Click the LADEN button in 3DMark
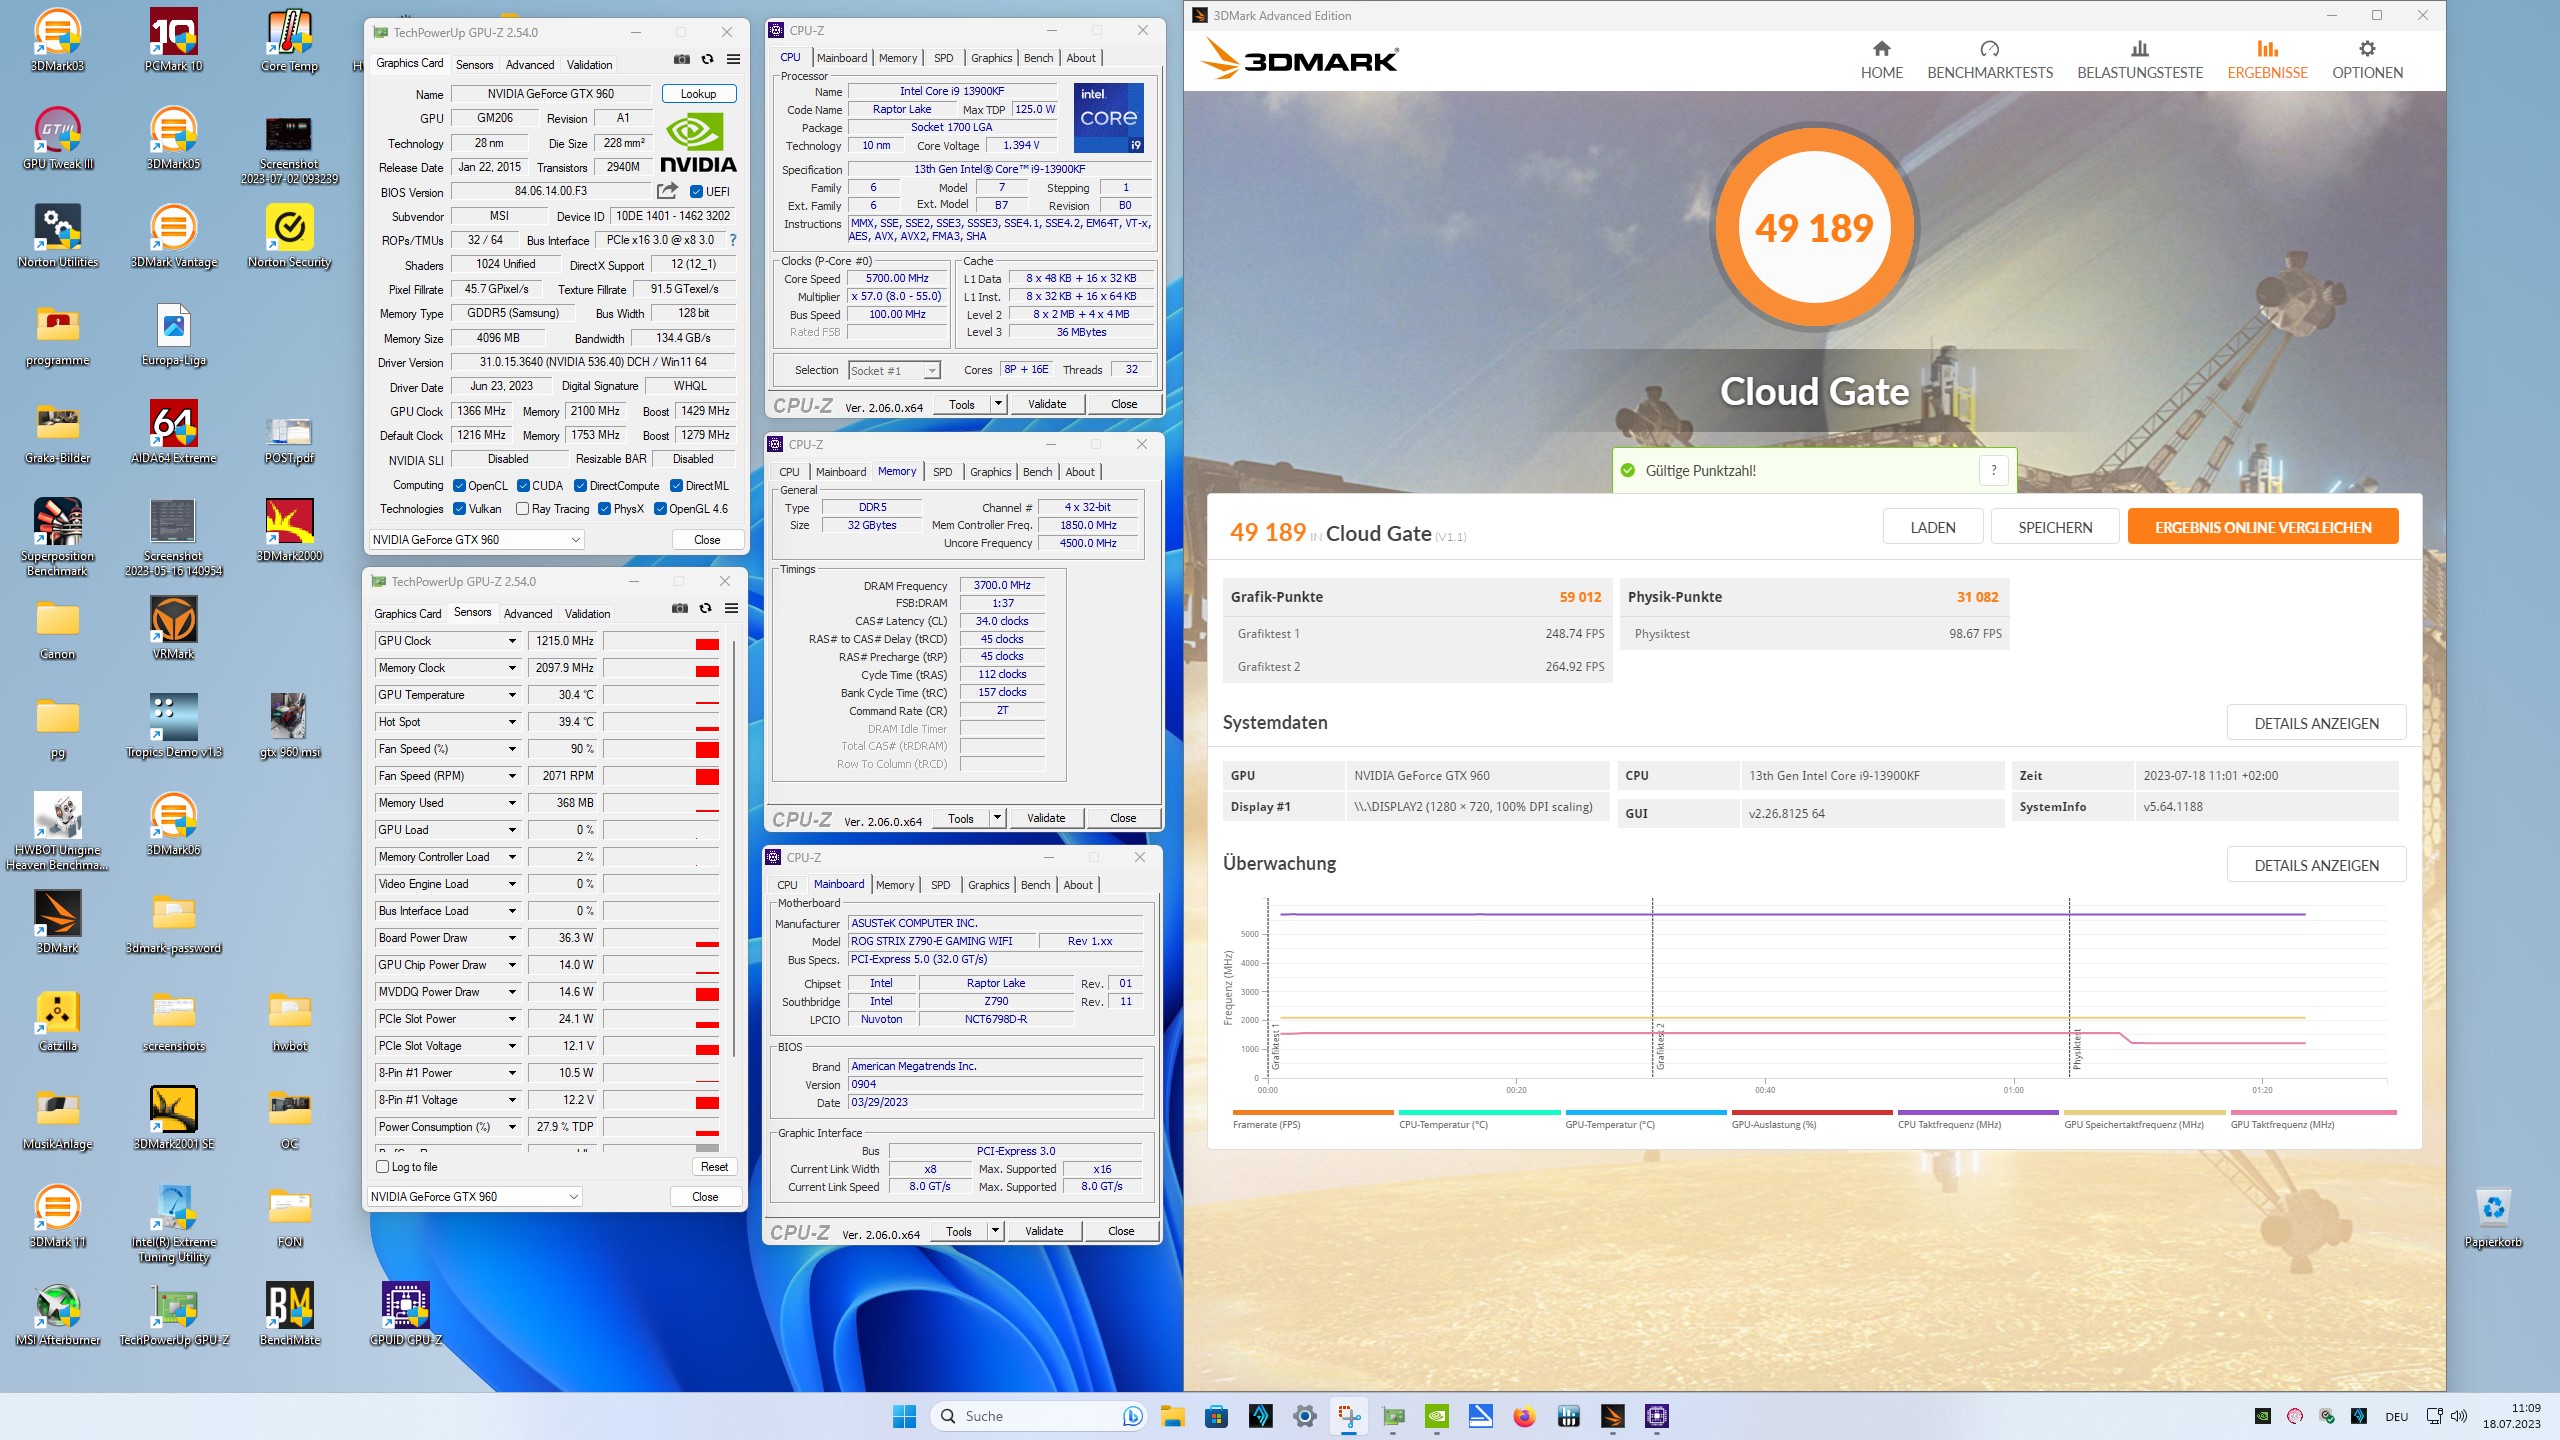Image resolution: width=2560 pixels, height=1440 pixels. (x=1932, y=527)
